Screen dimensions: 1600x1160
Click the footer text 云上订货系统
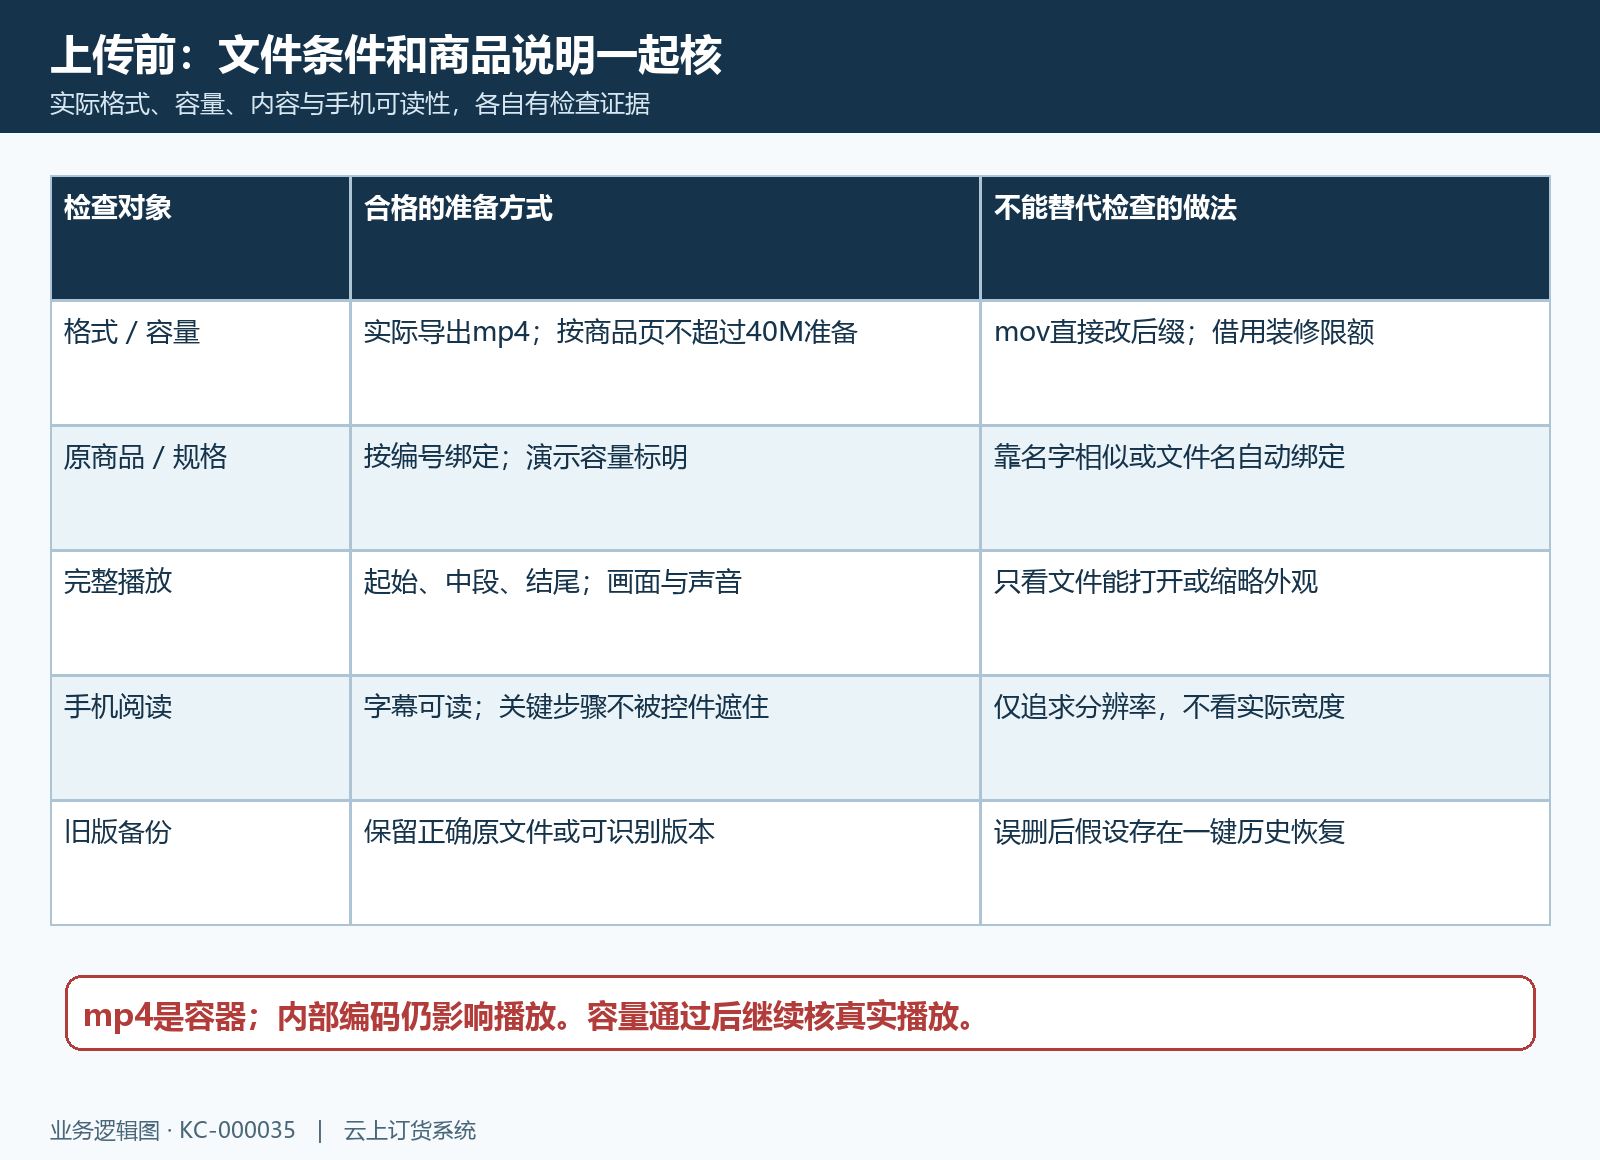(x=410, y=1131)
